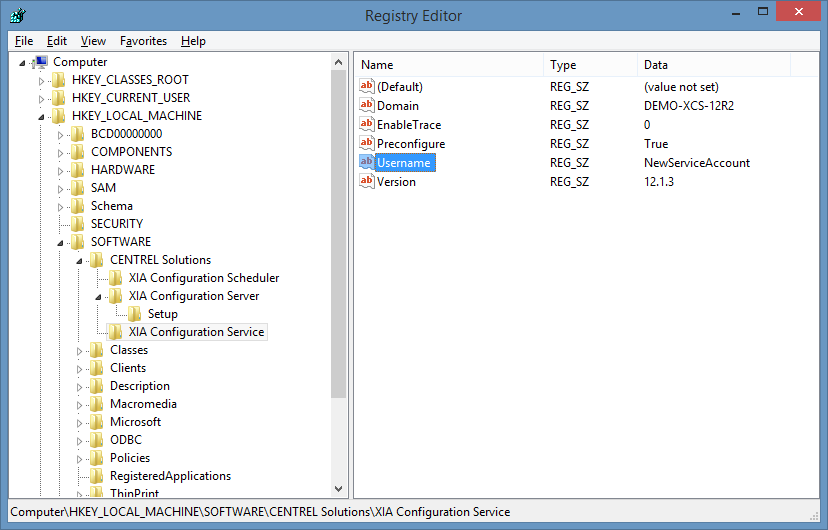Minimize the Registry Editor window
The height and width of the screenshot is (530, 828).
pos(736,13)
